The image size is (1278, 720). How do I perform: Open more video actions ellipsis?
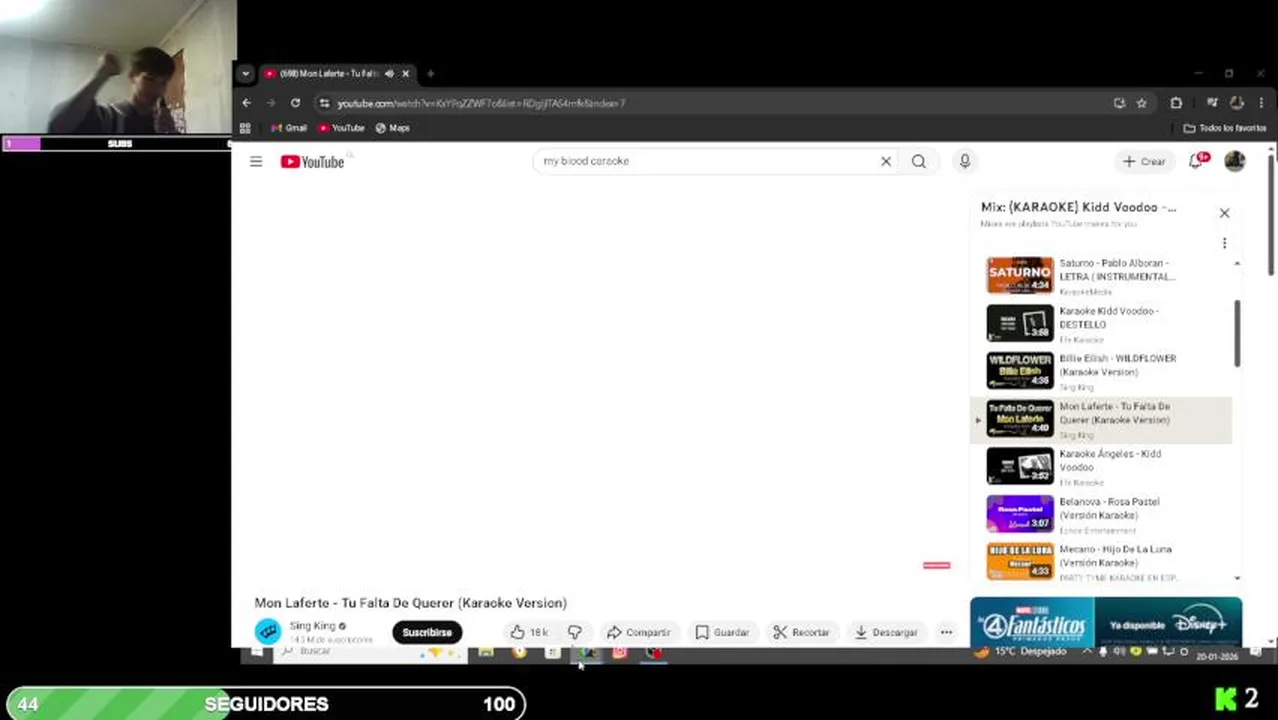(946, 632)
